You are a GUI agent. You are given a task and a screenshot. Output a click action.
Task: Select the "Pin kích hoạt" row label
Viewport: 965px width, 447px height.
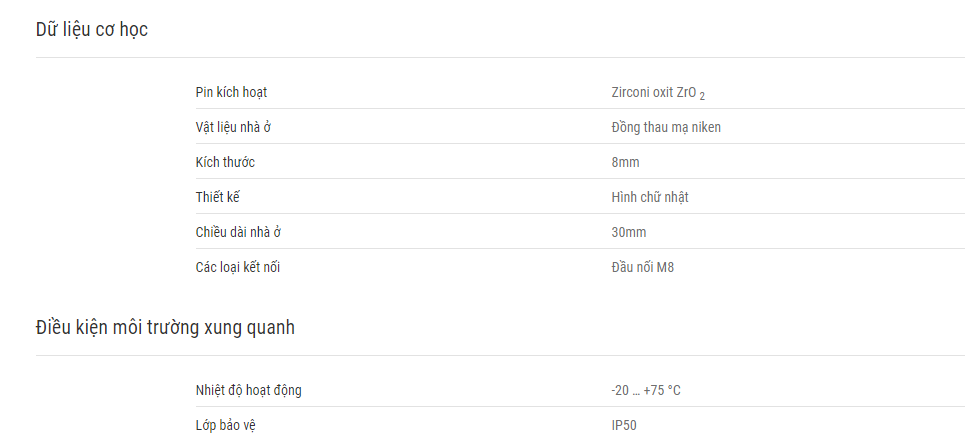(x=231, y=92)
